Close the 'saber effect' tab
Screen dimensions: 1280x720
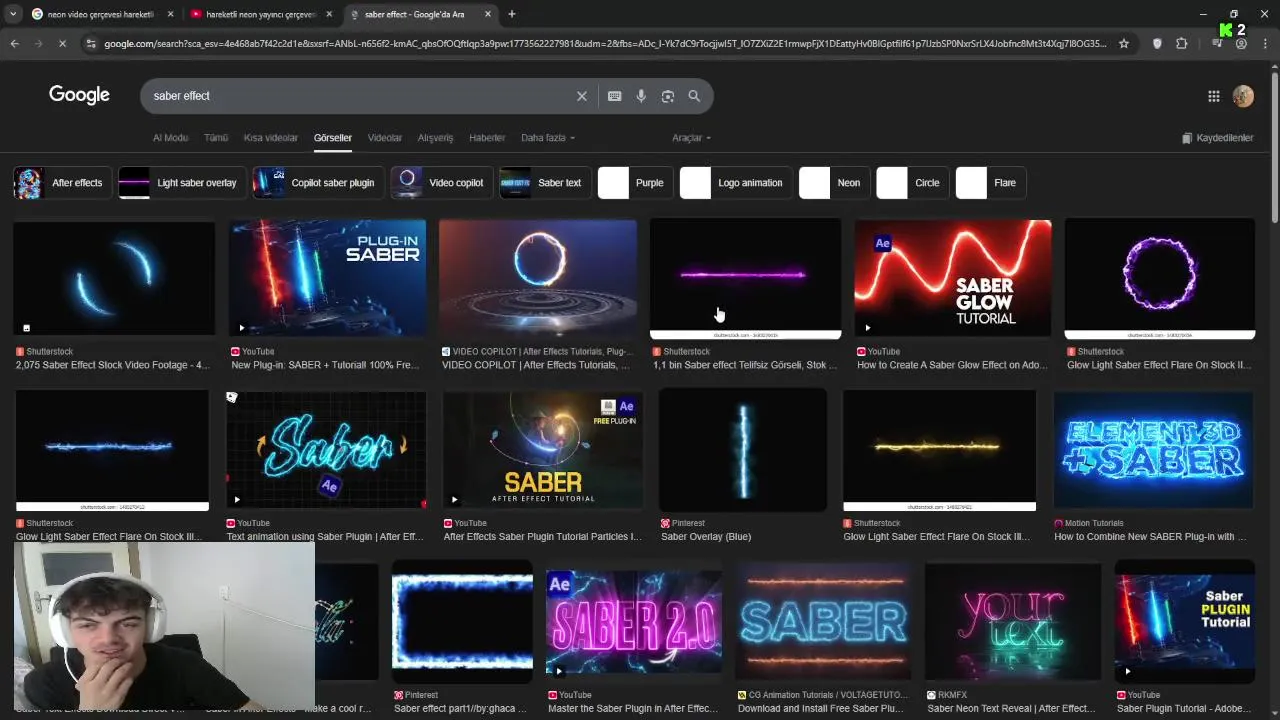point(488,14)
